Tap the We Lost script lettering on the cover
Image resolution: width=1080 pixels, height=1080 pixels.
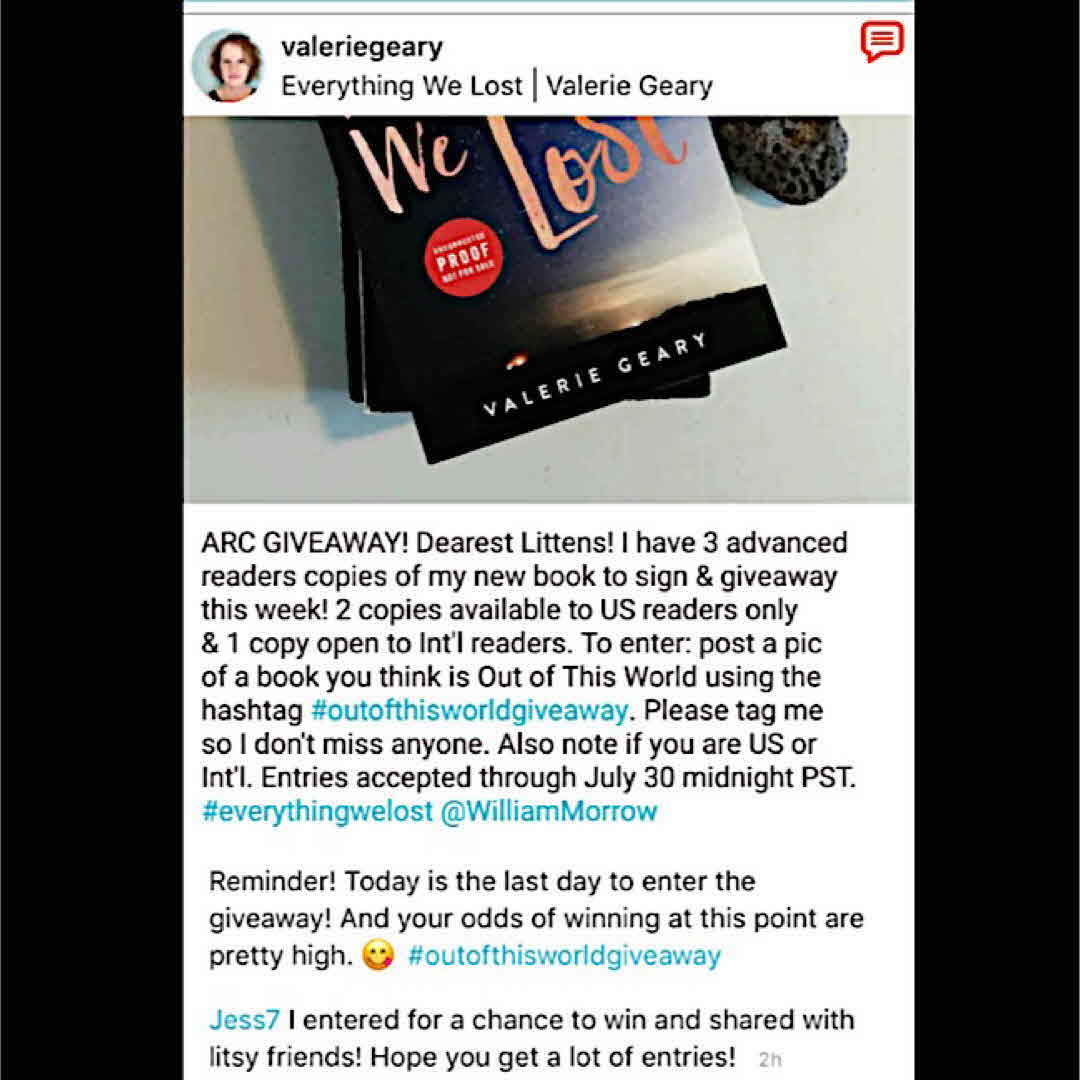tap(517, 176)
